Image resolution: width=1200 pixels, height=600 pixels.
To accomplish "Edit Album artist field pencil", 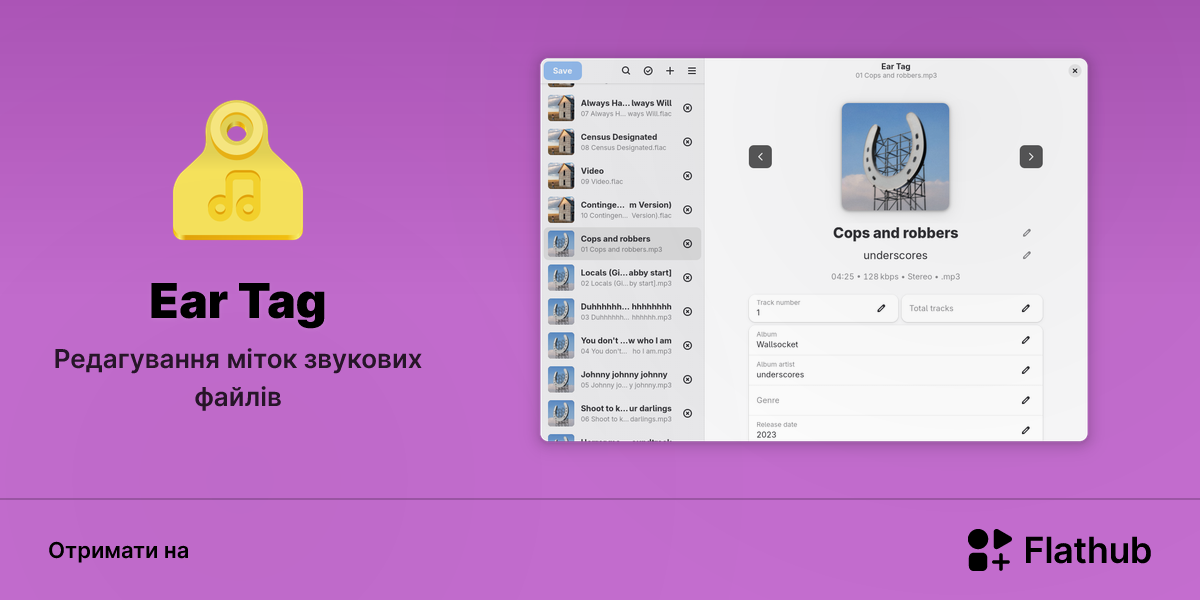I will [1025, 370].
